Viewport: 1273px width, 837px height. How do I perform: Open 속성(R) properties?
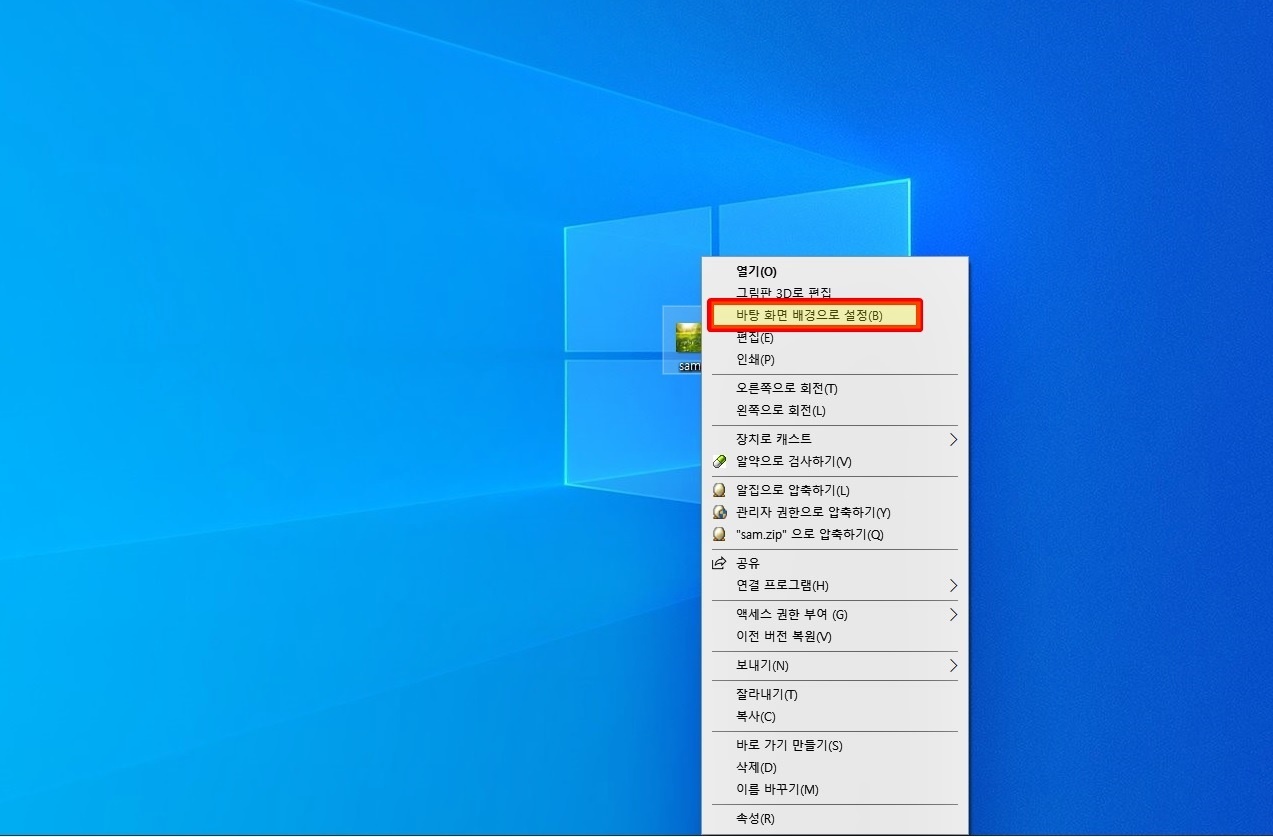click(x=835, y=819)
